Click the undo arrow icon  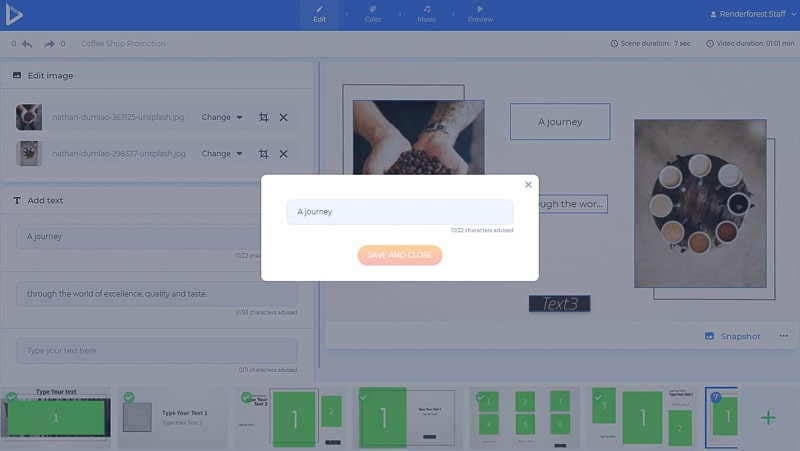(x=27, y=44)
